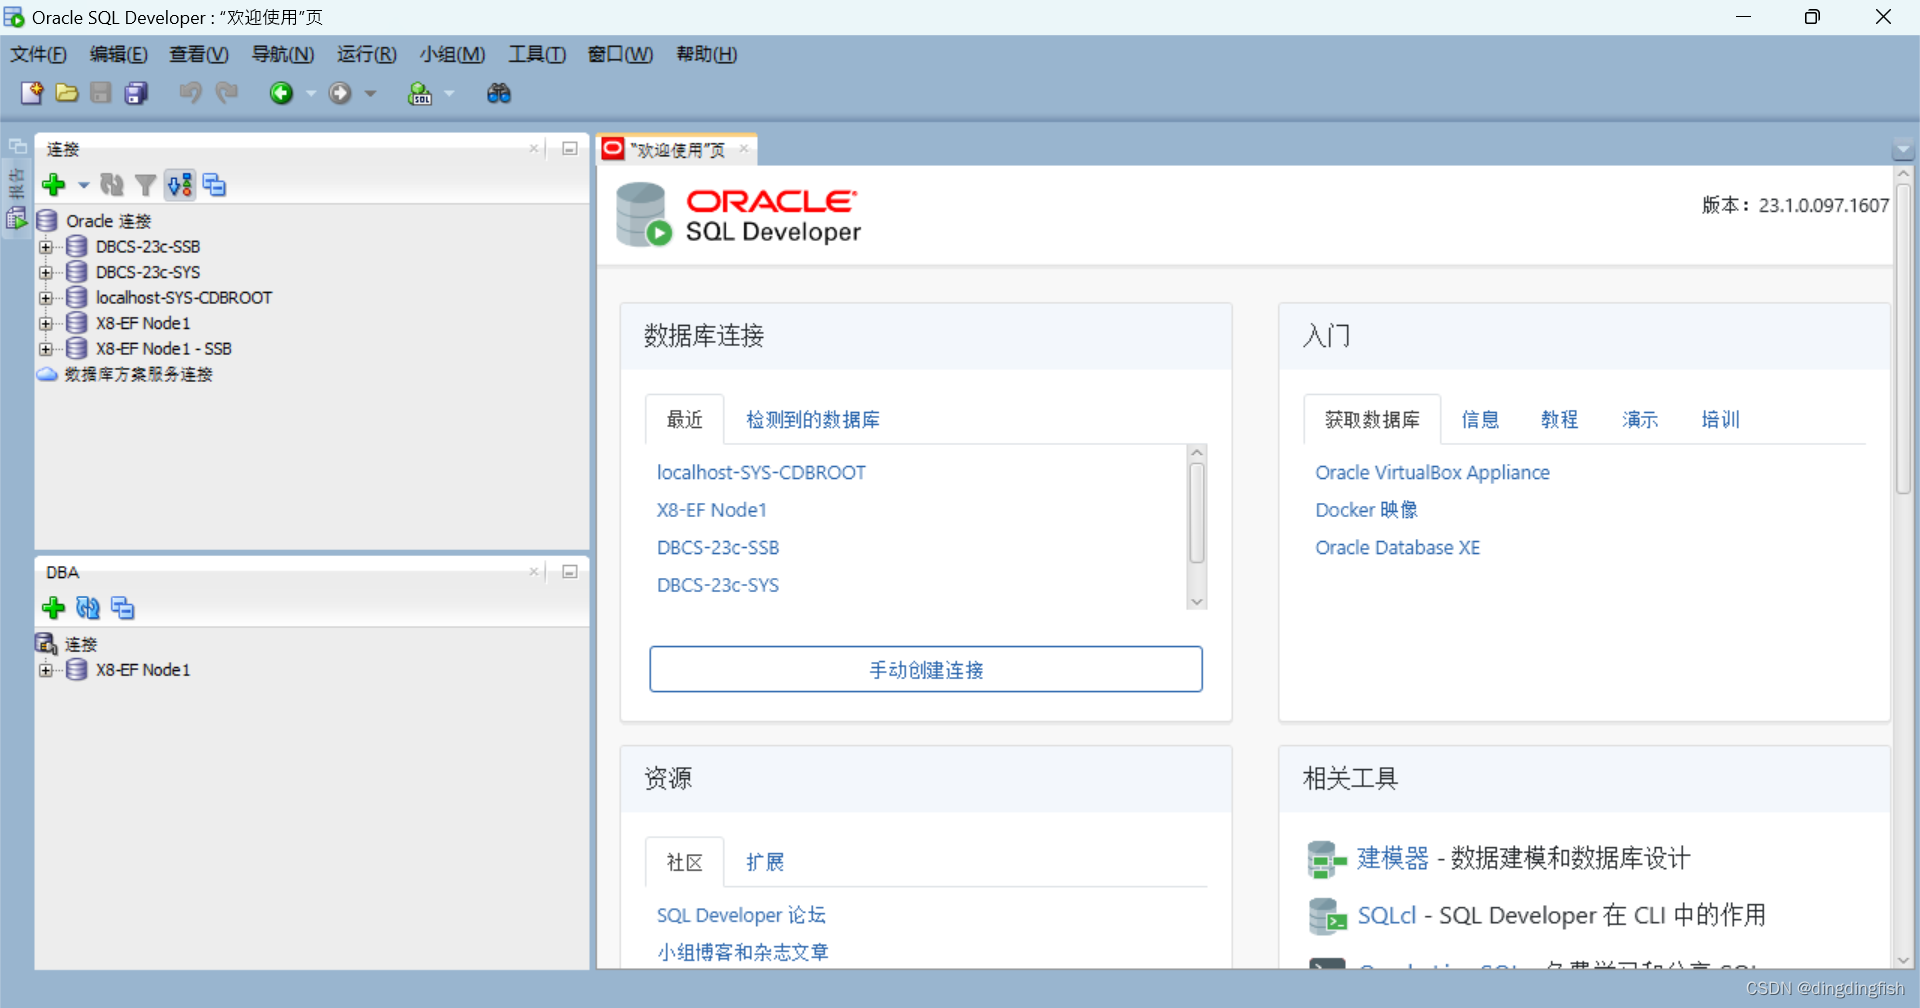Click the Forward navigation arrow
Viewport: 1920px width, 1008px height.
(340, 93)
